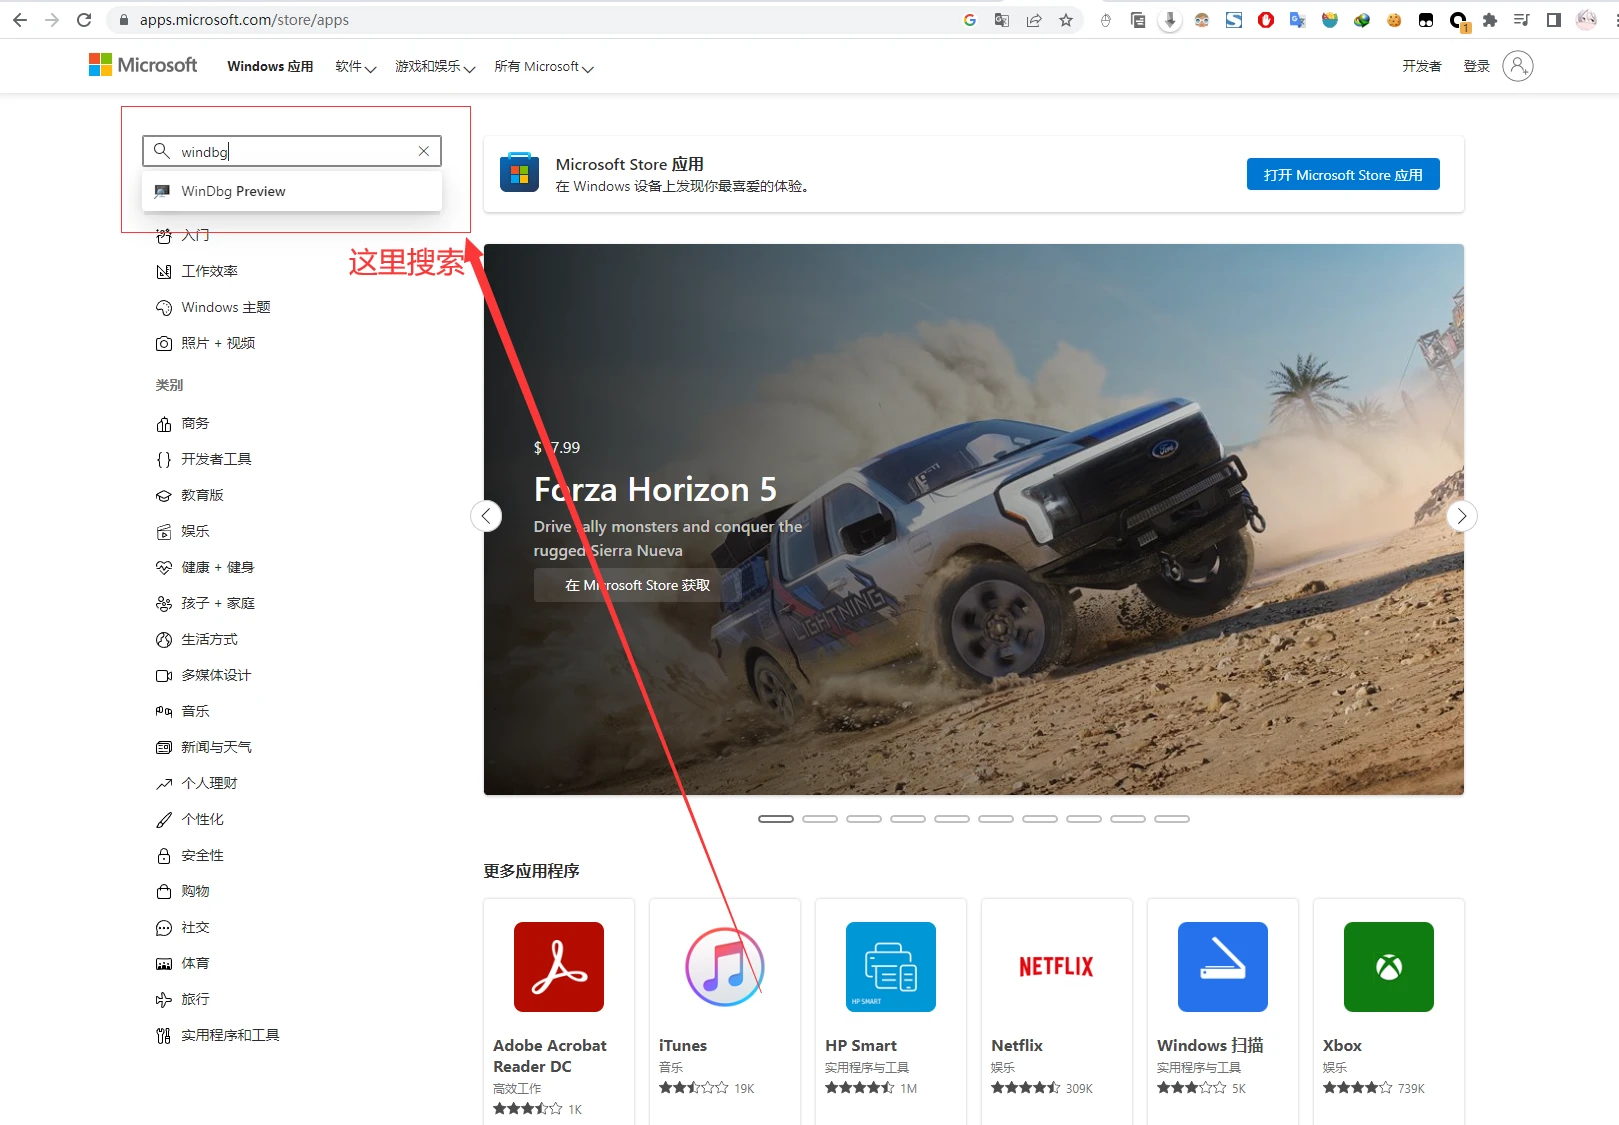
Task: Open the 个性化 category
Action: click(x=190, y=819)
